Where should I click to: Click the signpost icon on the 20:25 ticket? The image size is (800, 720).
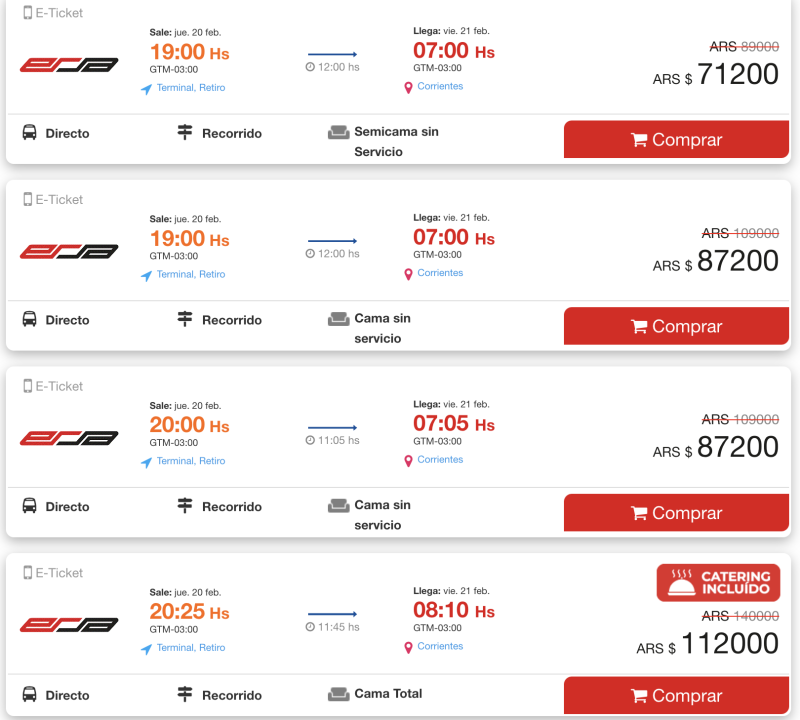tap(184, 694)
